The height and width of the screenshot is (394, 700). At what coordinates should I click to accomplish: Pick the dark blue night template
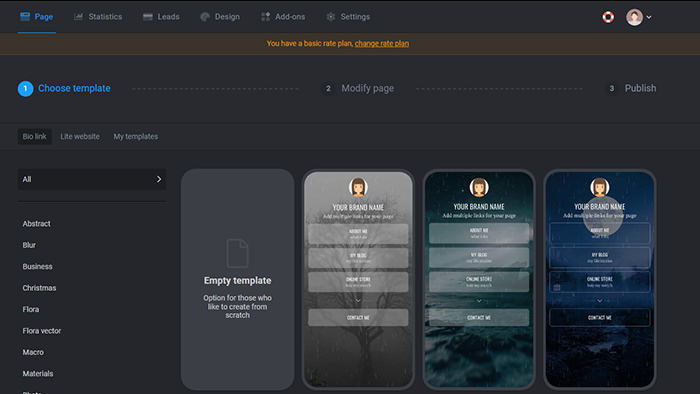point(600,279)
